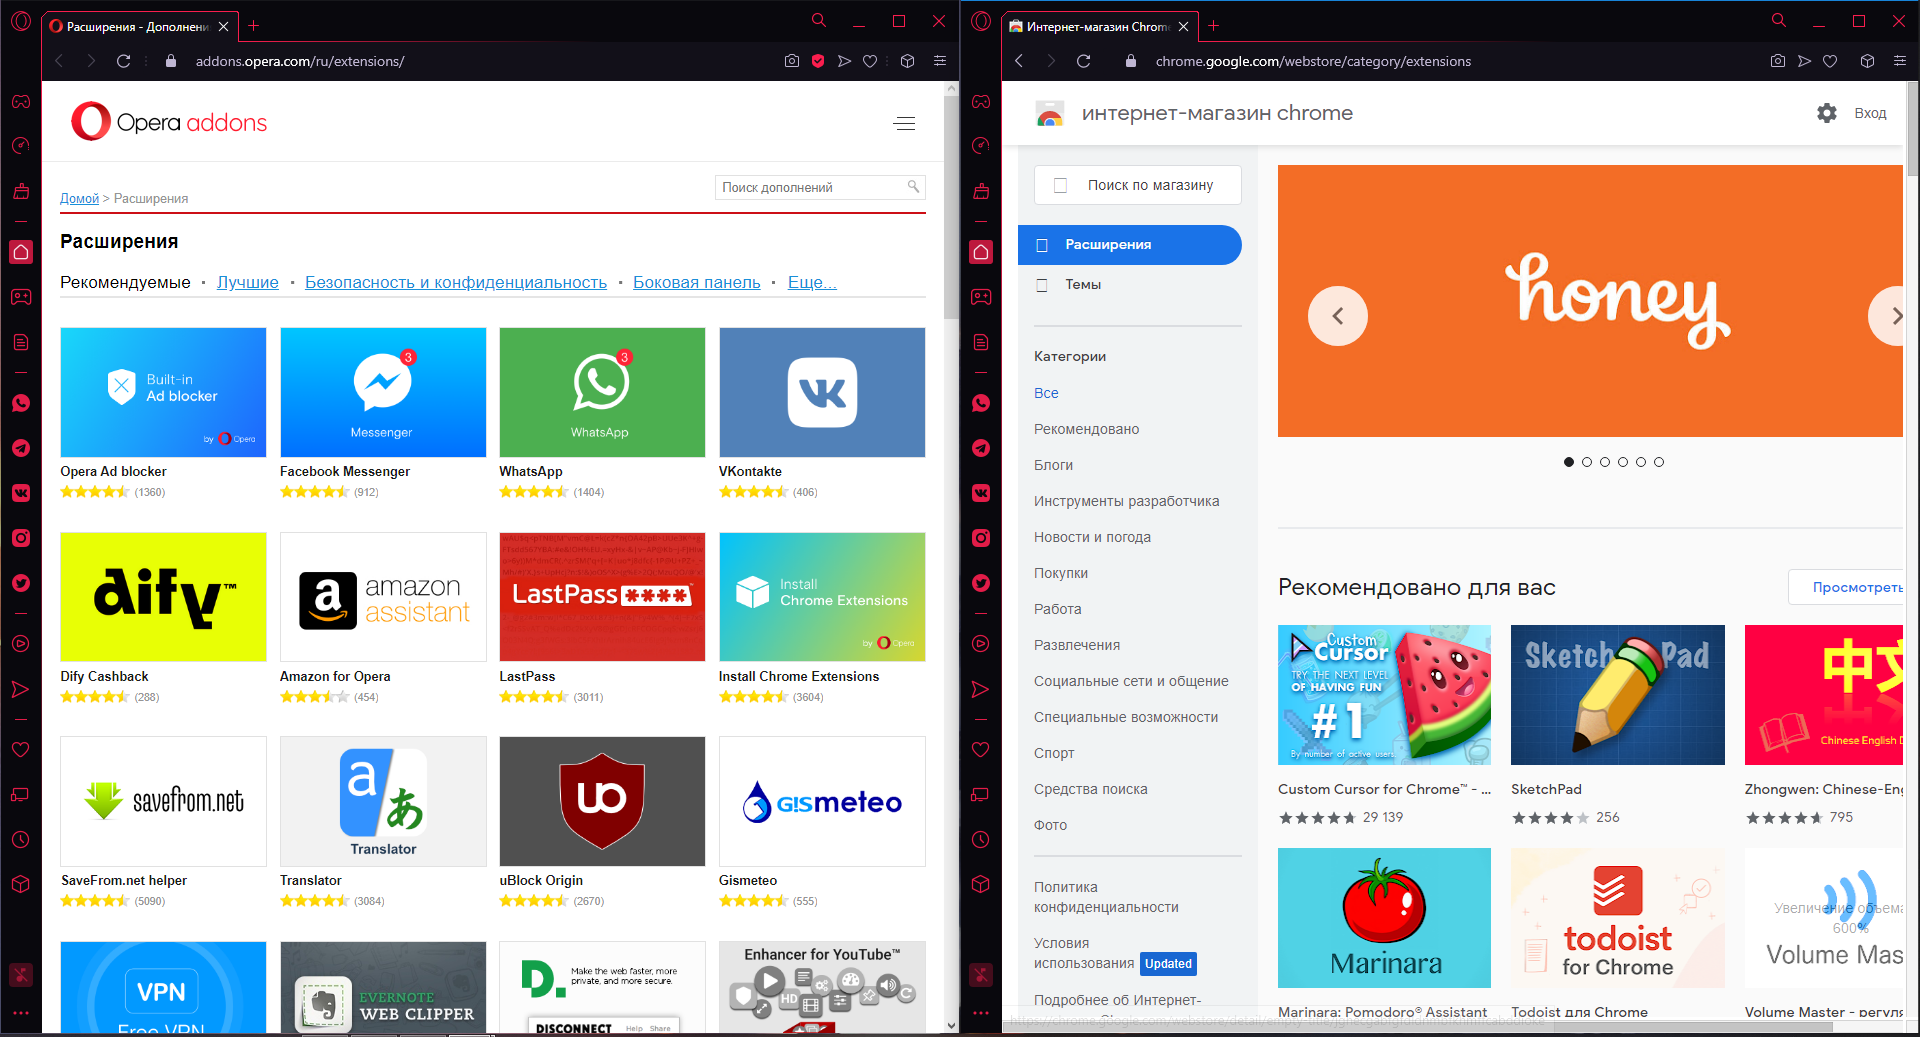Screen dimensions: 1920x1037
Task: Click the 'Поиск по магазину' search field
Action: (x=1138, y=185)
